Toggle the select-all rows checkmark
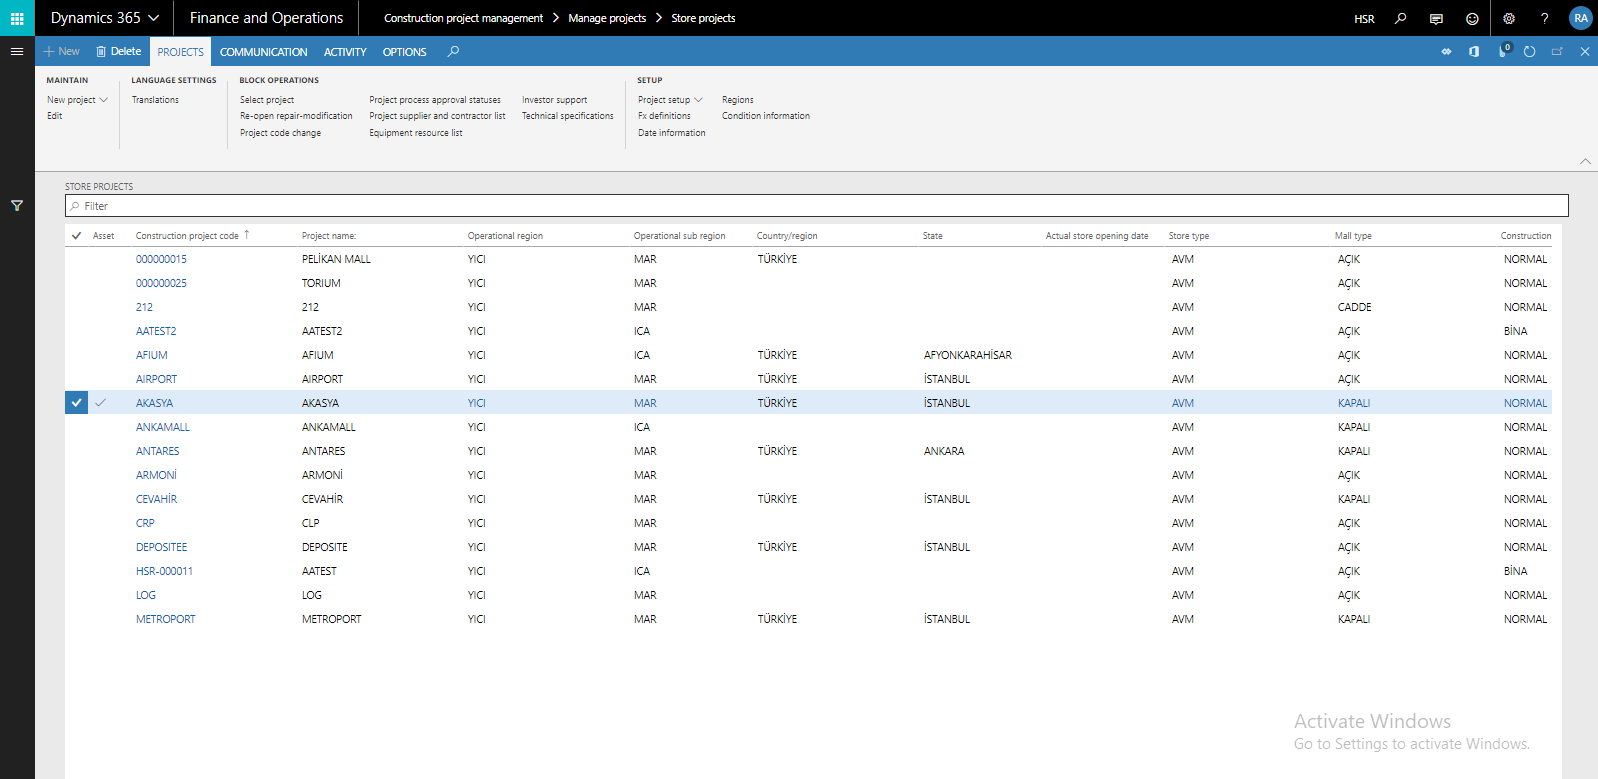 76,236
